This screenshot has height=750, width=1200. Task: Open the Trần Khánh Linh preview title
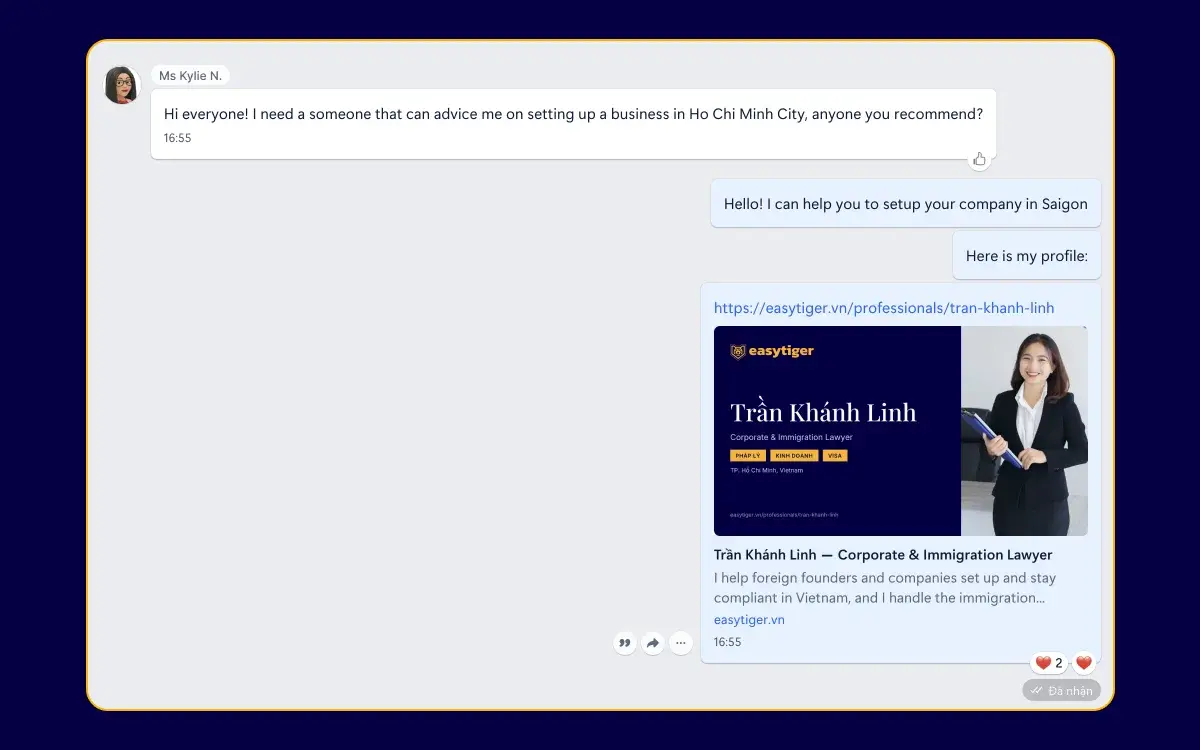(x=883, y=555)
